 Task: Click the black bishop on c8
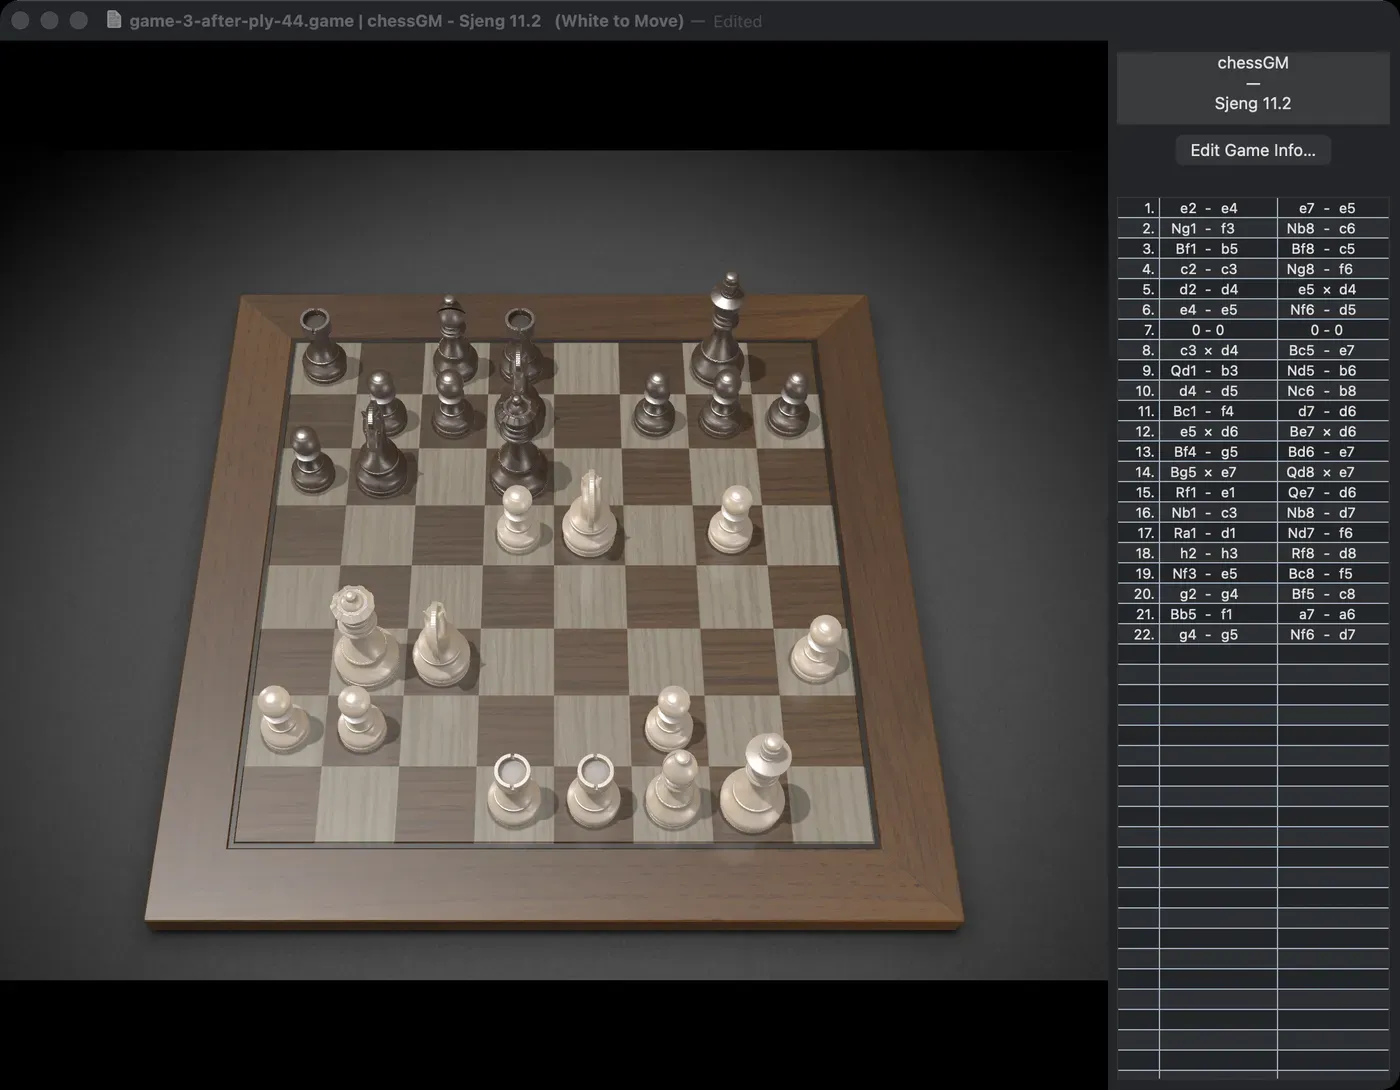(454, 342)
